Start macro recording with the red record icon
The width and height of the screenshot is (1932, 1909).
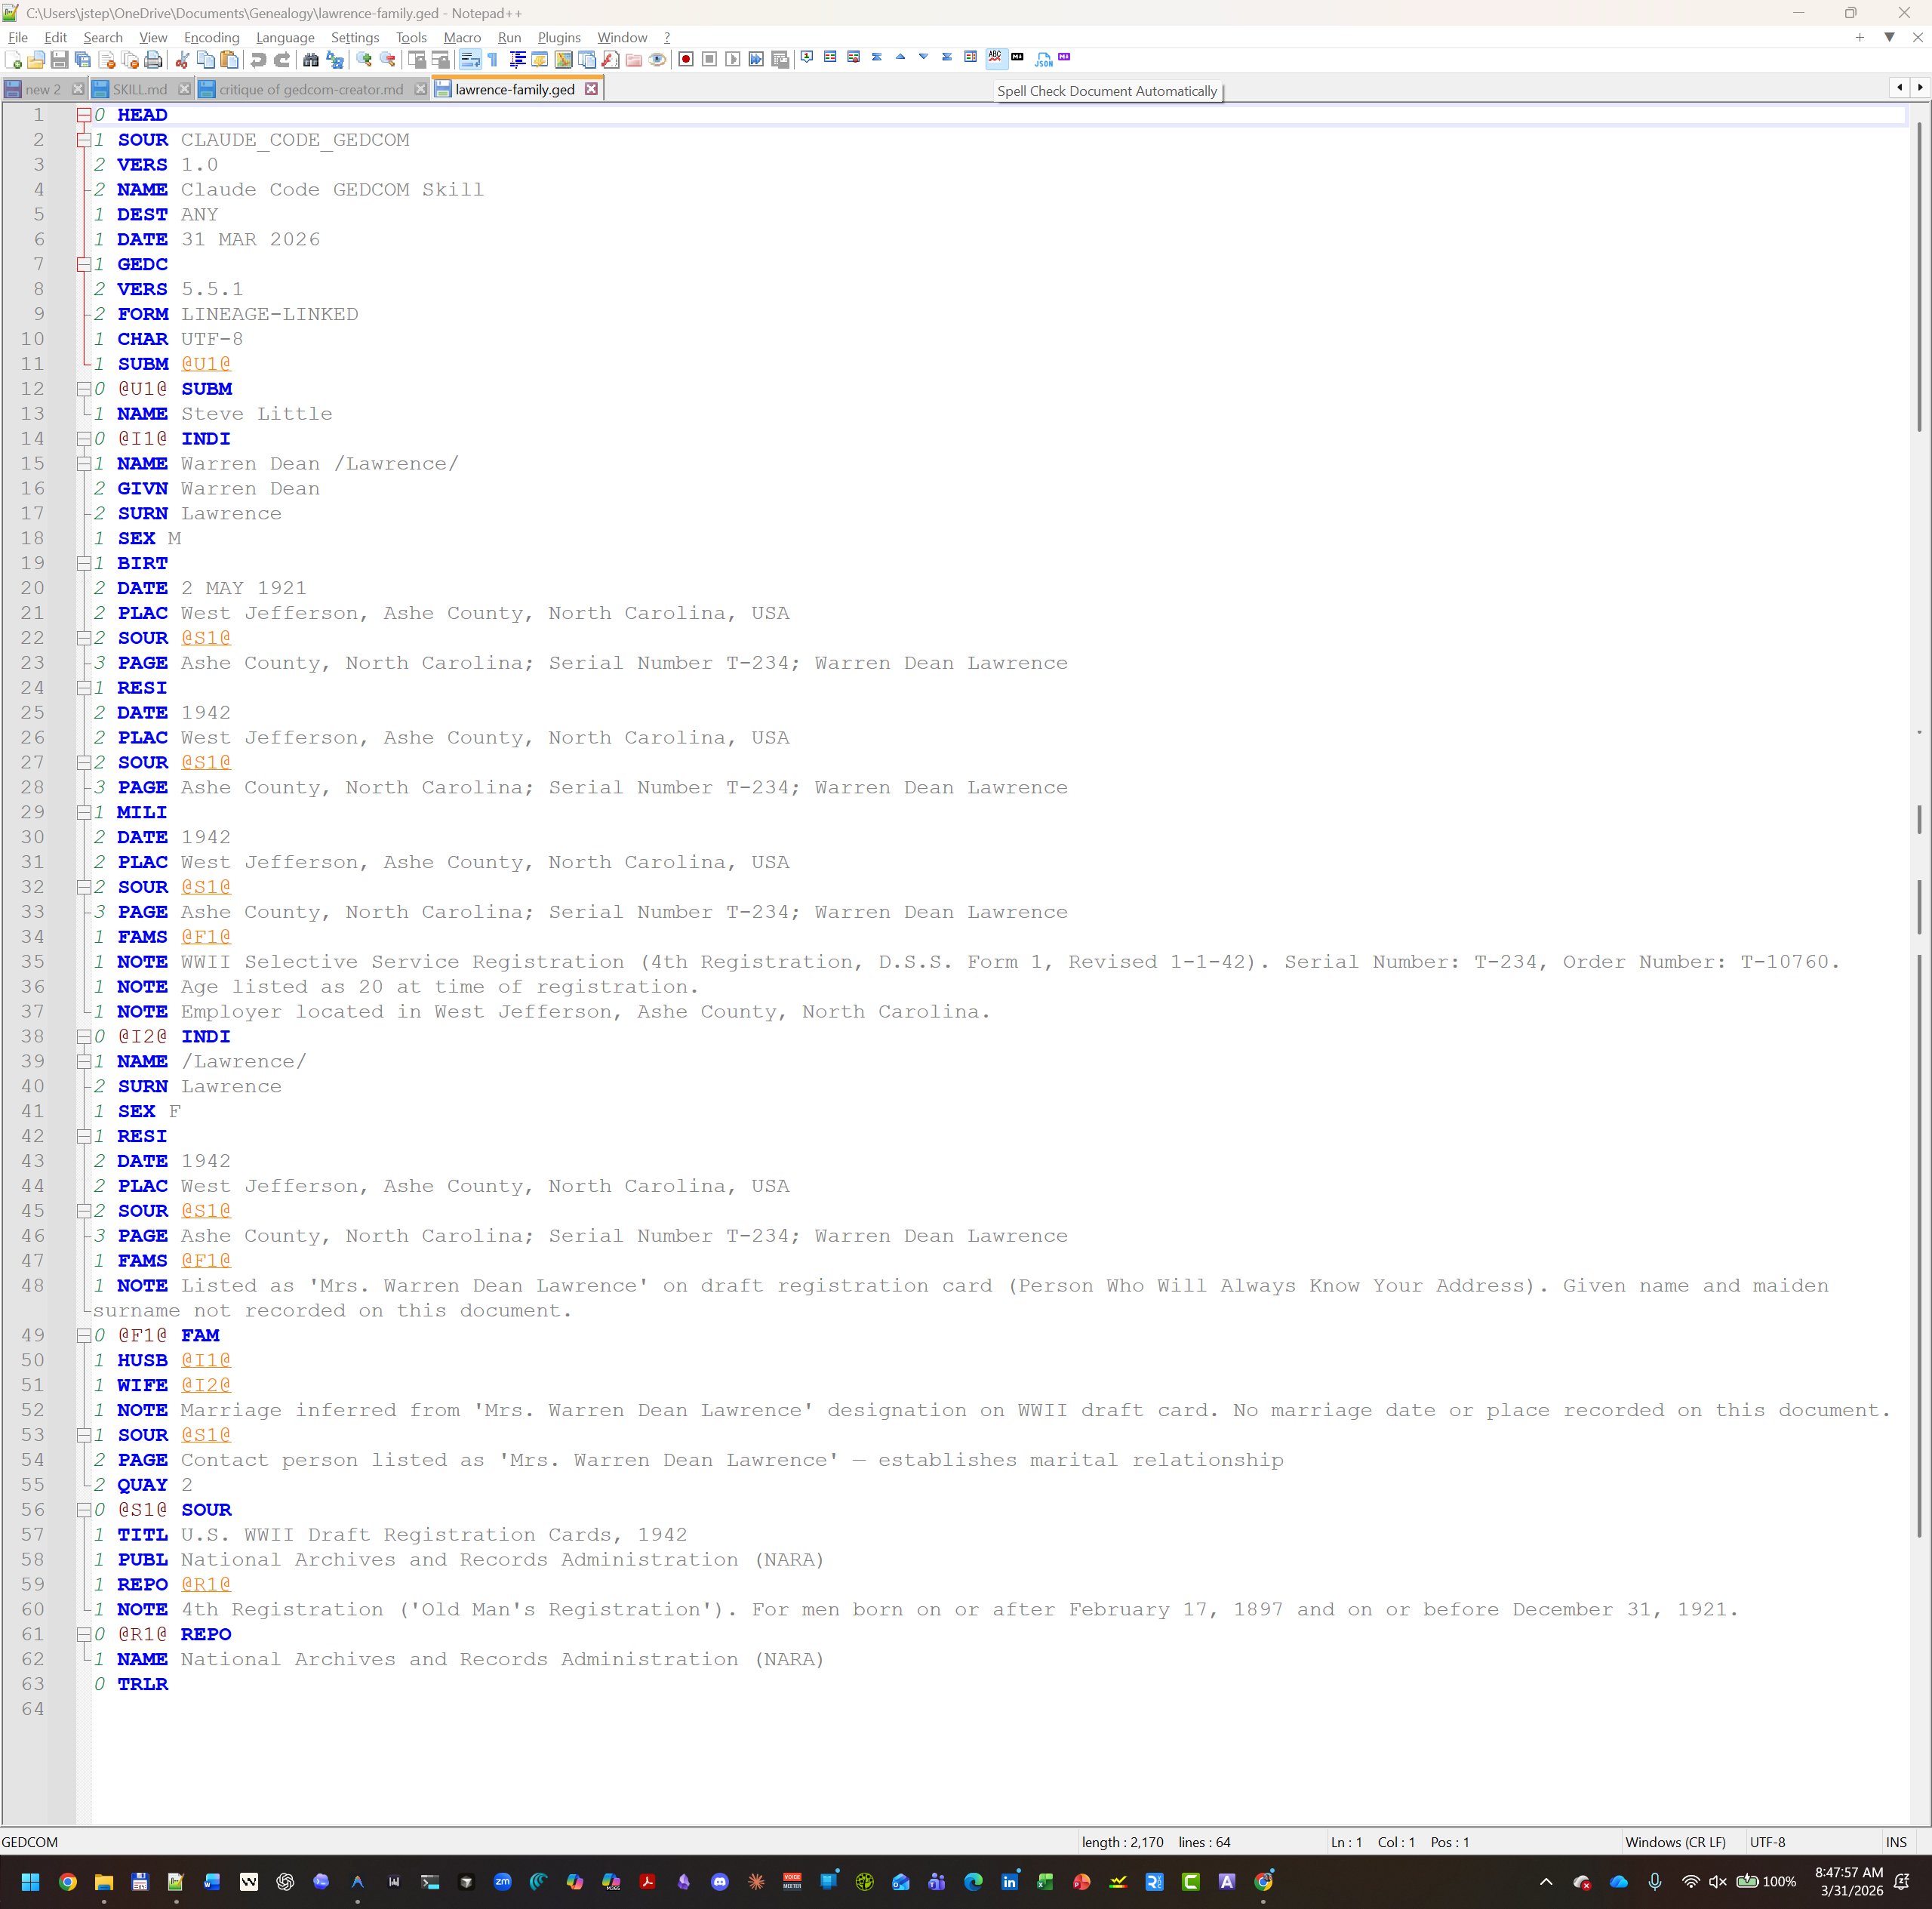click(x=685, y=60)
